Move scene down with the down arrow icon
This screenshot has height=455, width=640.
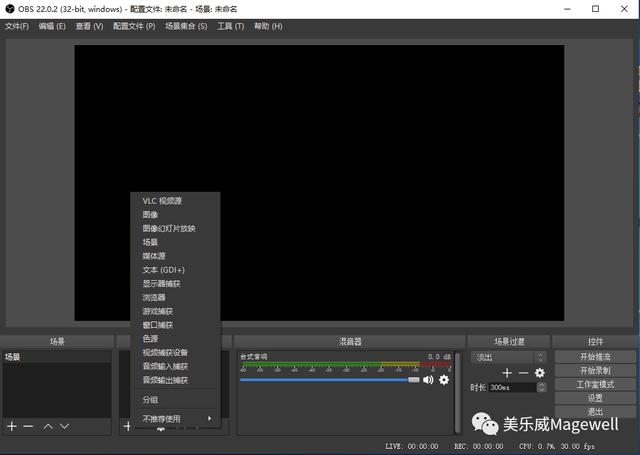pyautogui.click(x=64, y=426)
